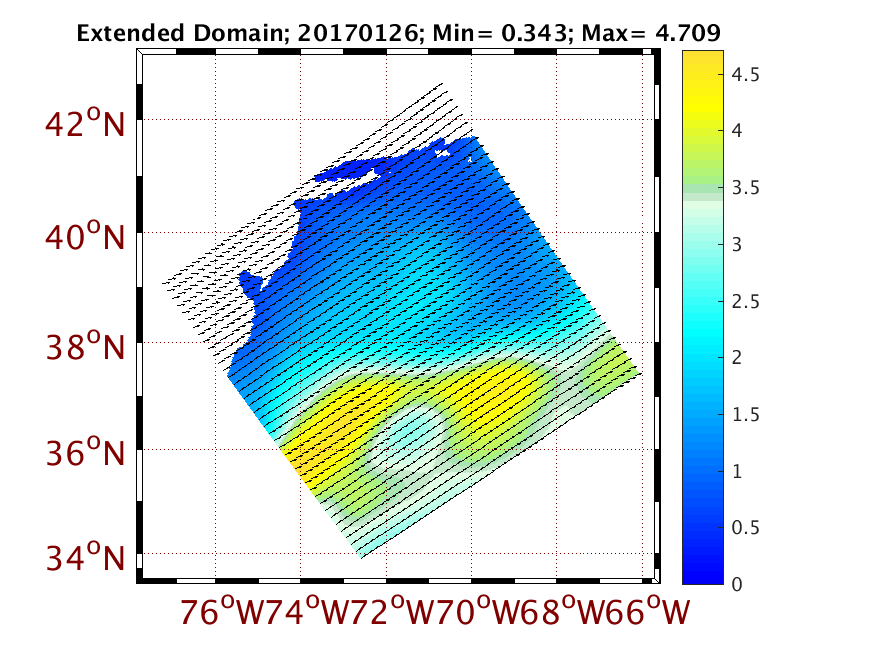This screenshot has width=874, height=655.
Task: Click the colorbar tick label '2'
Action: pos(737,357)
